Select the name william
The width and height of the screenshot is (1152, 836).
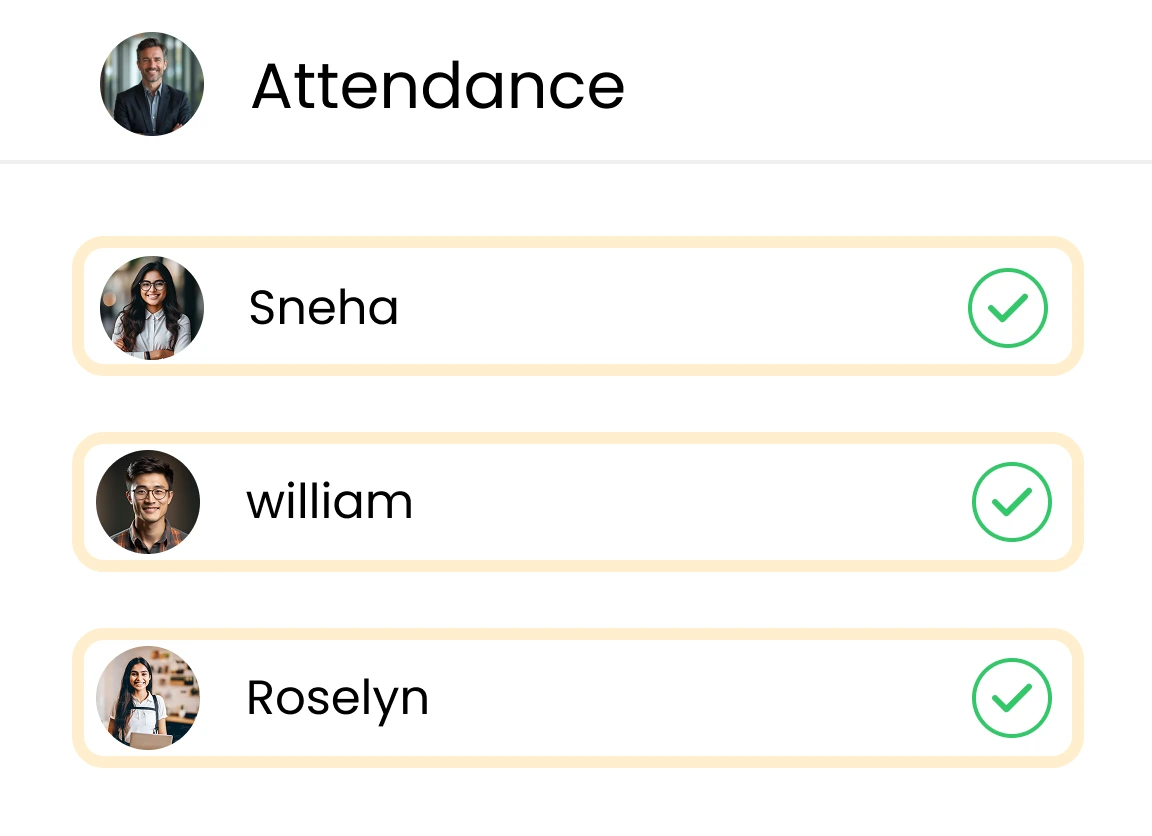click(329, 502)
